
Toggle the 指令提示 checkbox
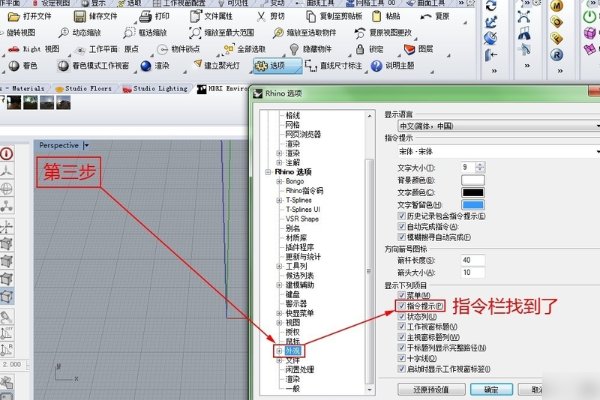(x=401, y=306)
